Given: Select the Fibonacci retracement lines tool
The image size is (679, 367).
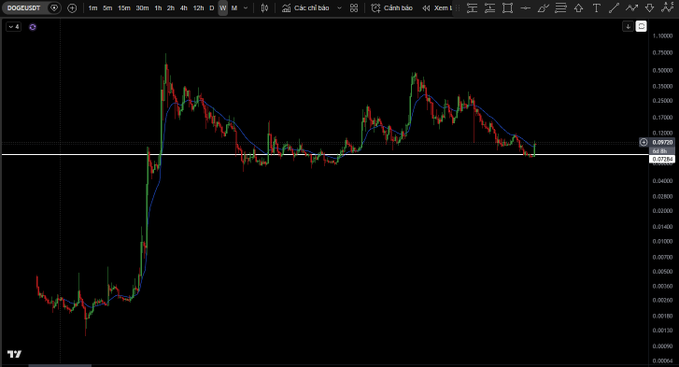Looking at the screenshot, I should 561,8.
